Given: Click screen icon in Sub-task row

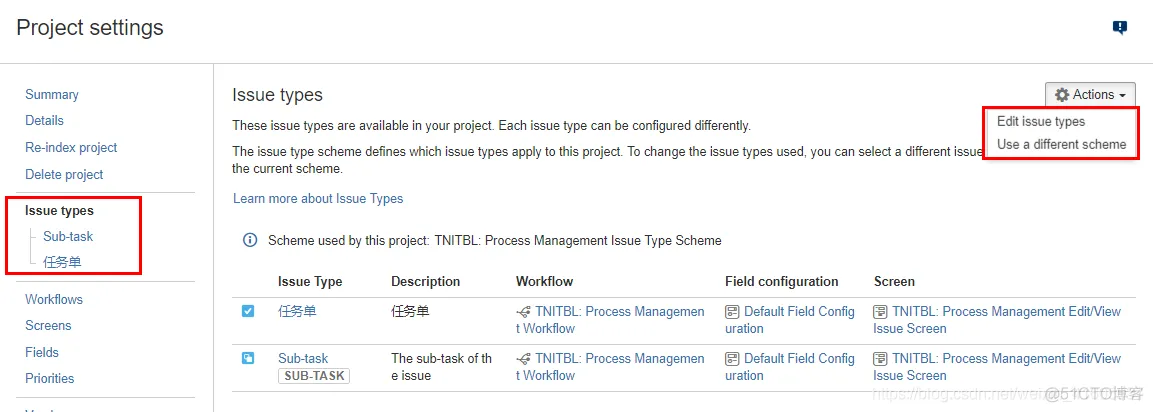Looking at the screenshot, I should [x=880, y=359].
